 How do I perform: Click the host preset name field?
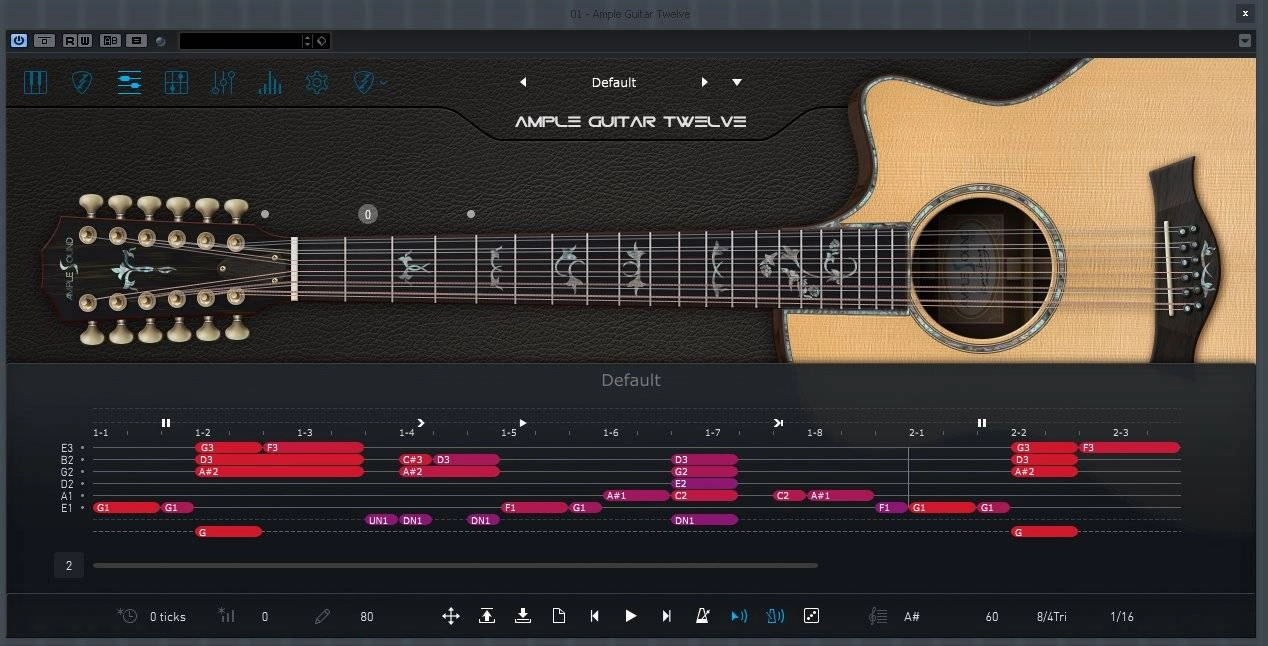coord(241,41)
